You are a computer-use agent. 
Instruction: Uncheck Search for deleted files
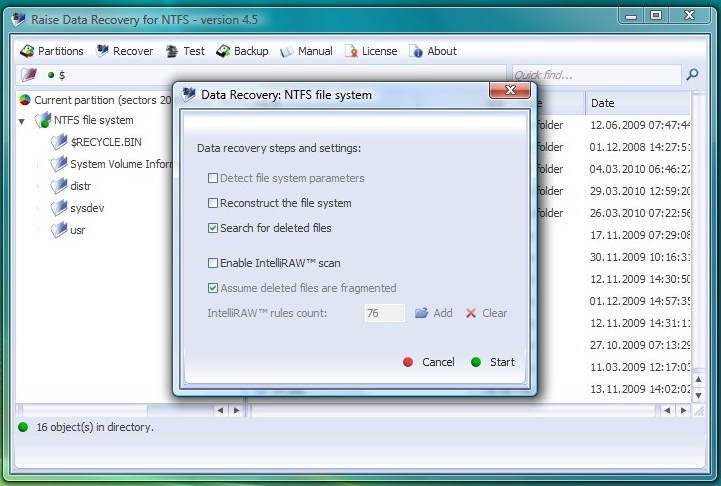pos(212,228)
